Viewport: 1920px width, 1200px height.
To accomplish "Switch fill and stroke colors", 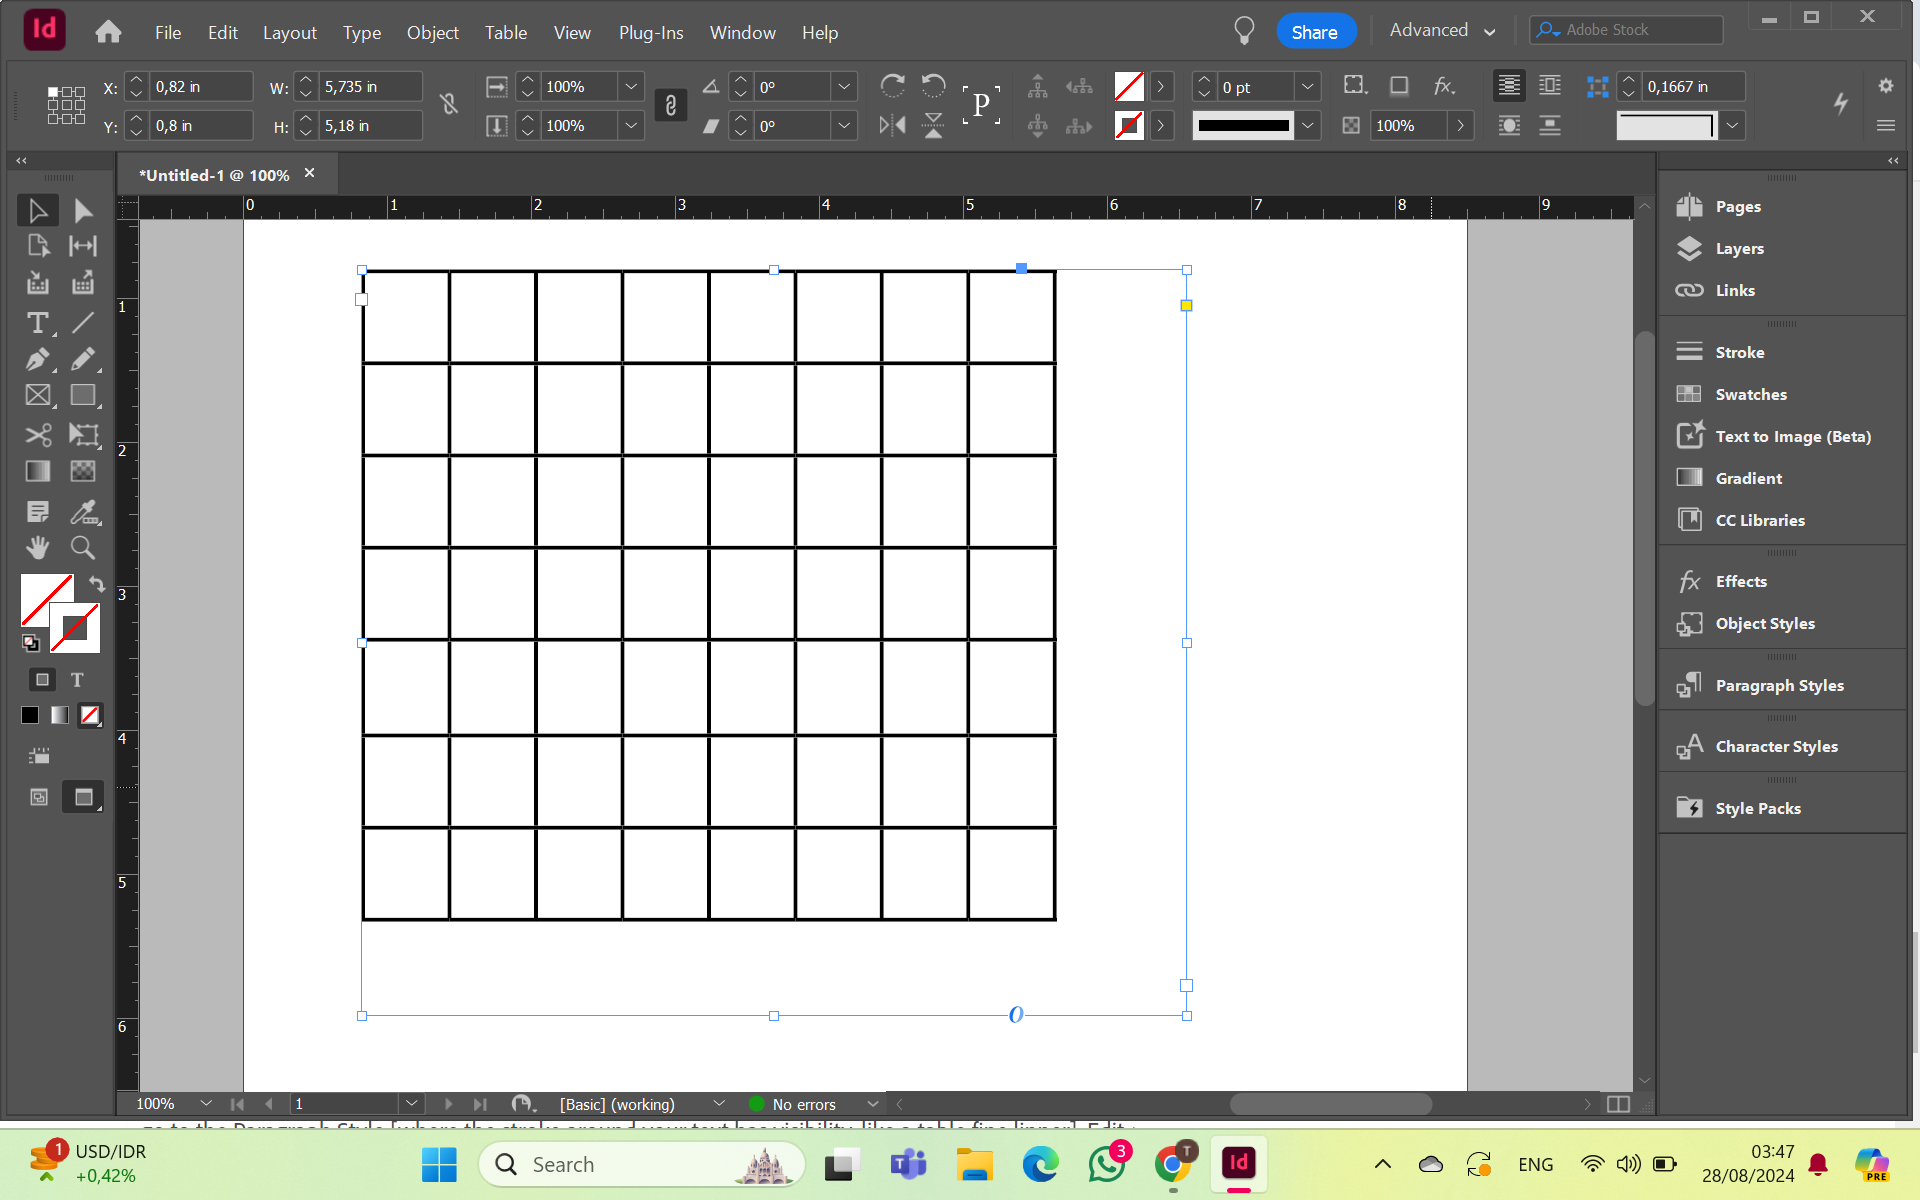I will (x=96, y=584).
